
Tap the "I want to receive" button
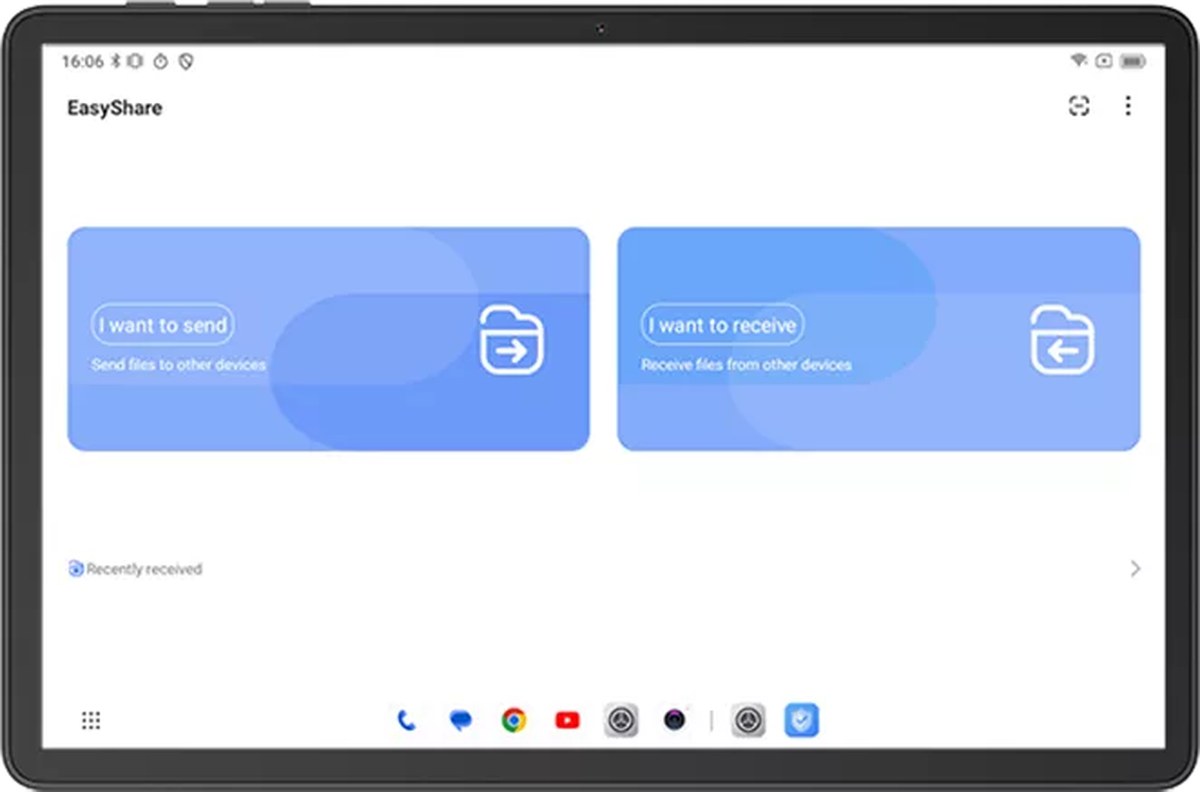tap(722, 325)
